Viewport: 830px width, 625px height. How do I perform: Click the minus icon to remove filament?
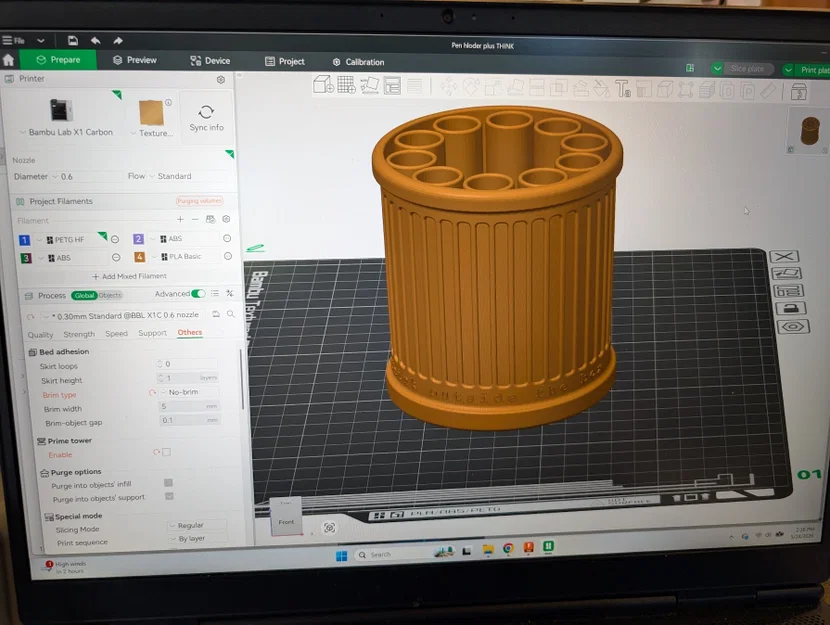[195, 219]
